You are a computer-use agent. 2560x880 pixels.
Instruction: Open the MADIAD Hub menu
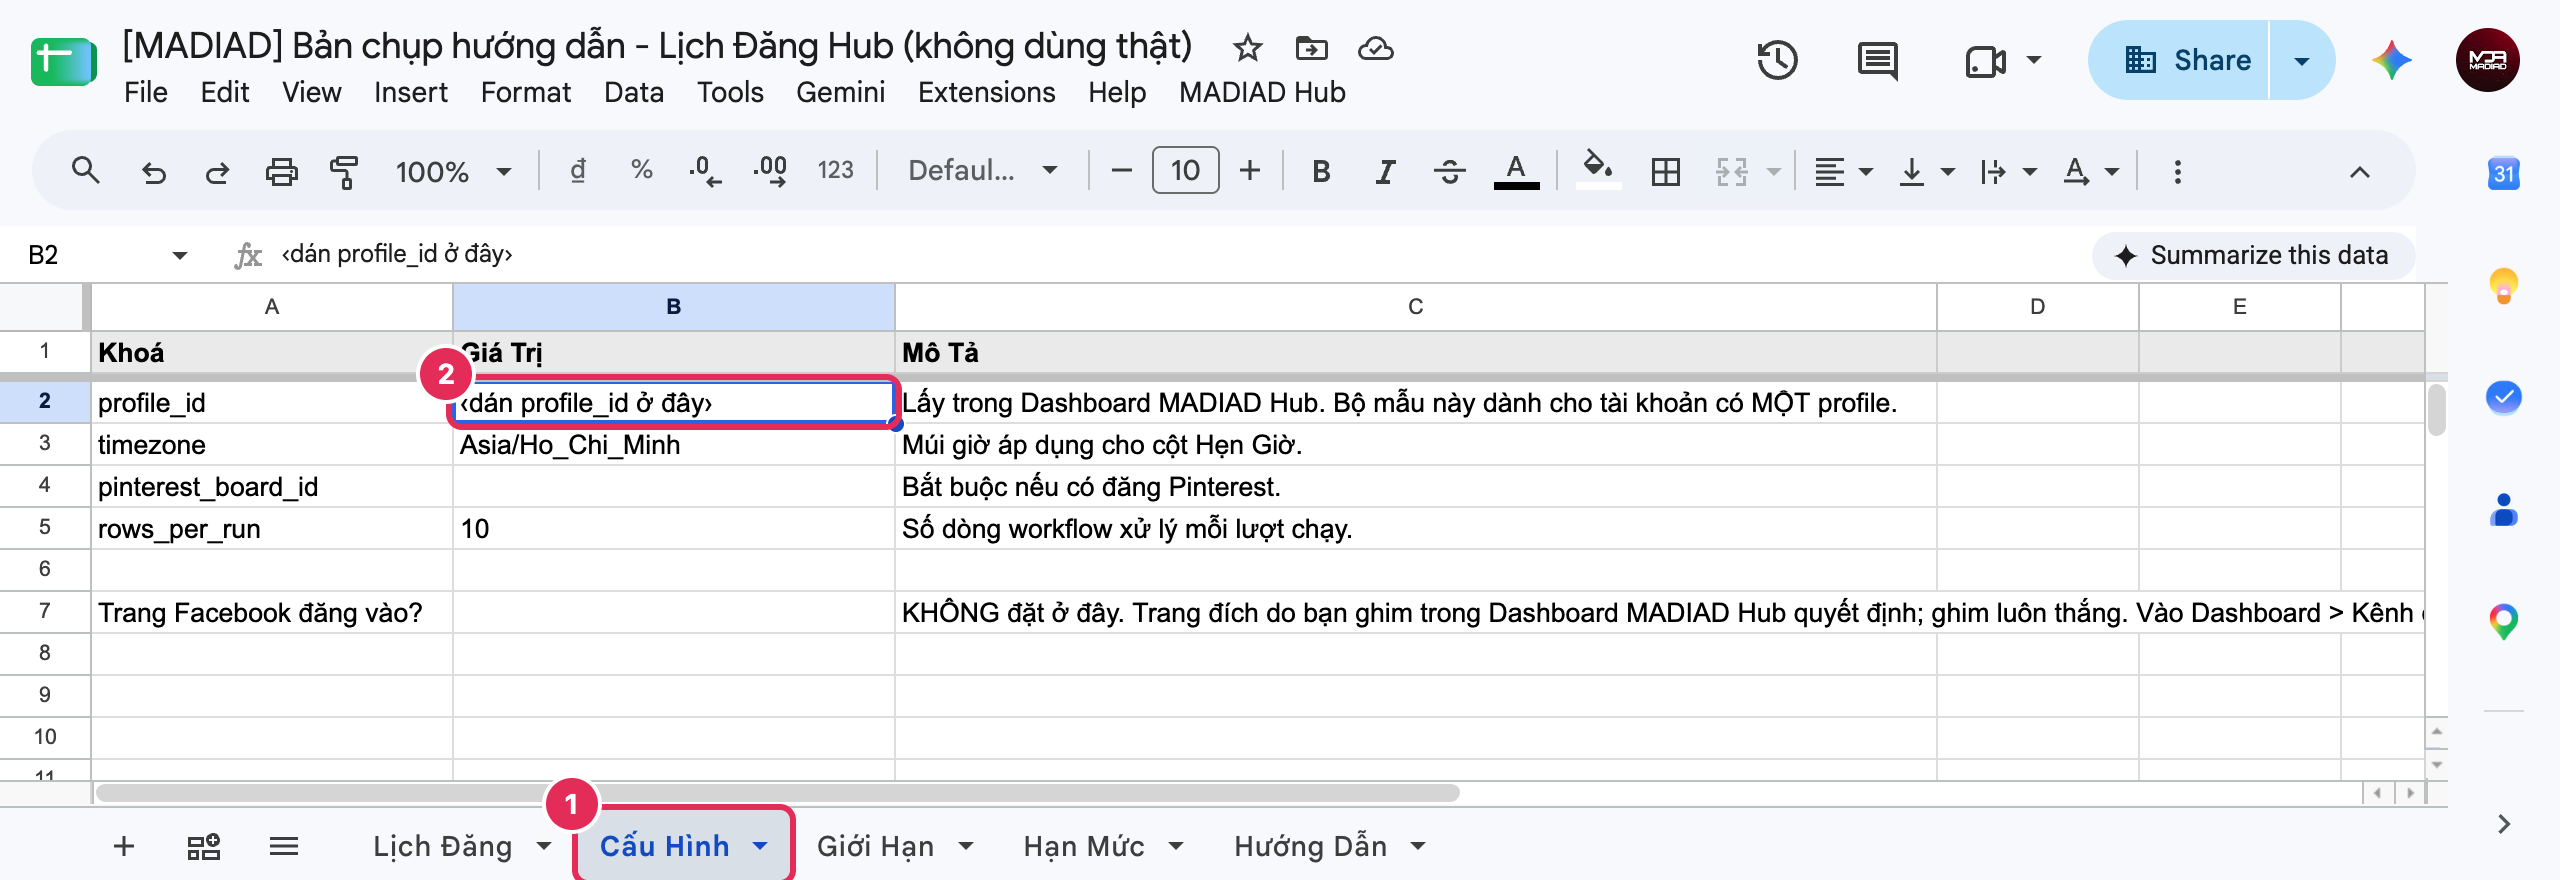[1262, 92]
